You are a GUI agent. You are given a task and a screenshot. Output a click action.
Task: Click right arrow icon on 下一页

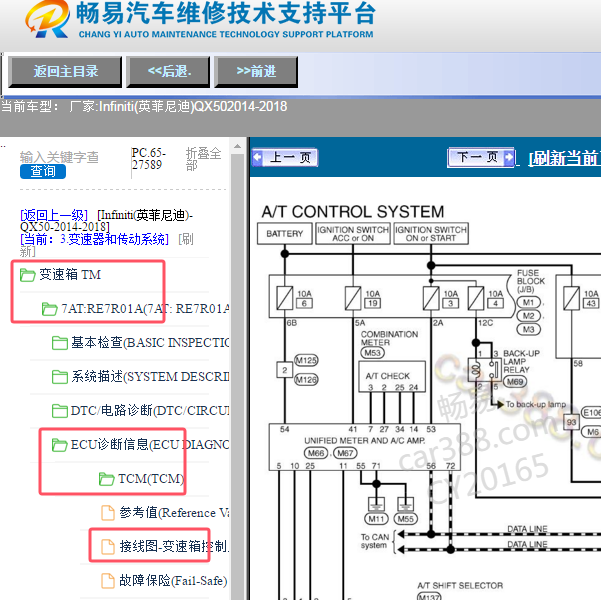click(509, 157)
